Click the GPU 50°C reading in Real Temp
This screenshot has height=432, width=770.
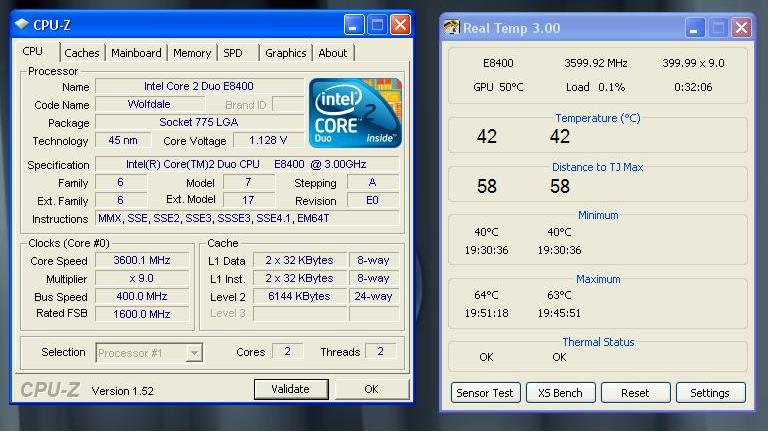tap(498, 87)
